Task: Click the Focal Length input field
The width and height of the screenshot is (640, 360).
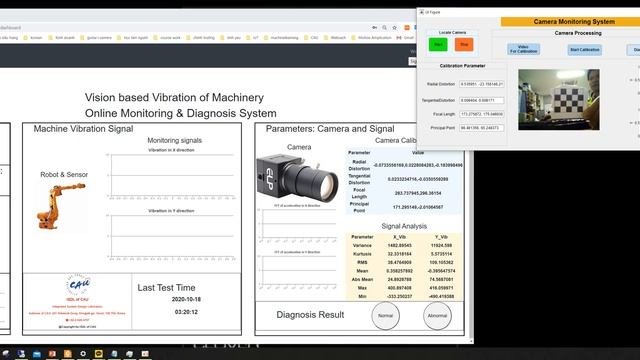Action: 481,114
